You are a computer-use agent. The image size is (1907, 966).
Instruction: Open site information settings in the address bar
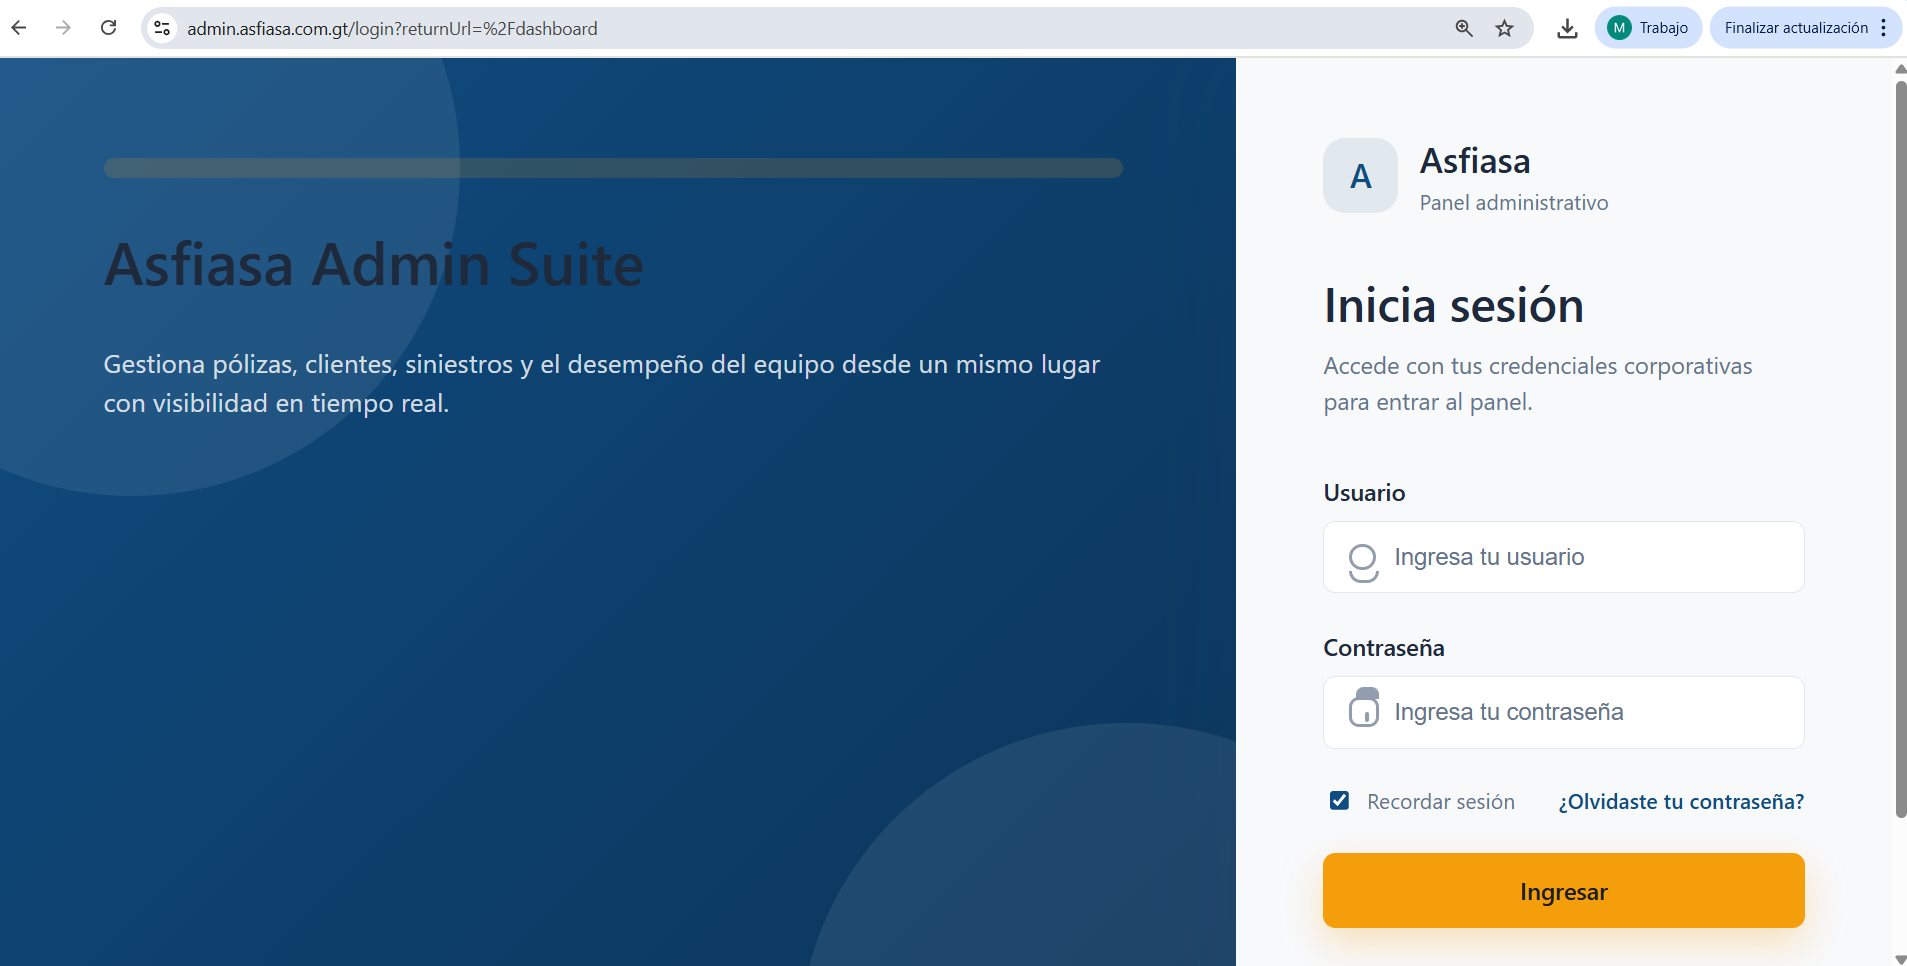[161, 27]
